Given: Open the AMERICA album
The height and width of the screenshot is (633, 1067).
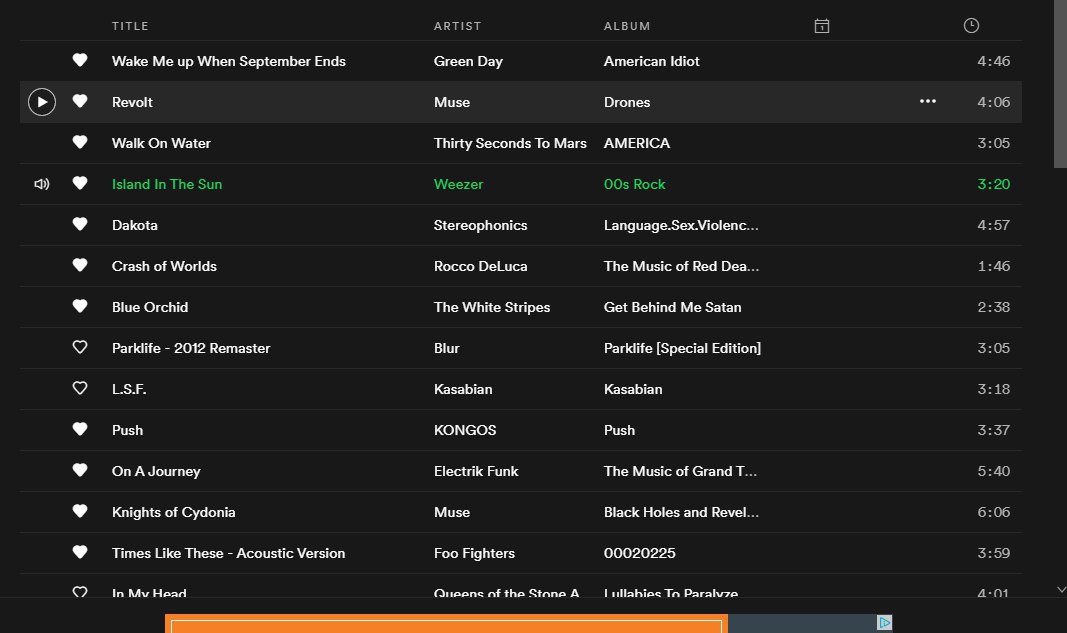Looking at the screenshot, I should [636, 143].
